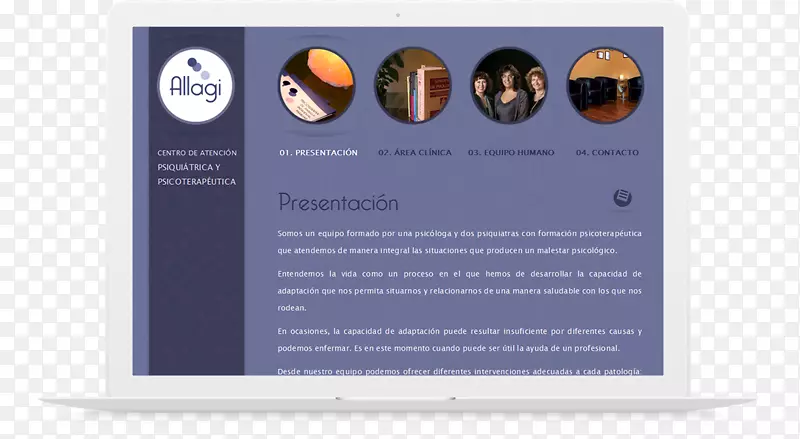Go to 02. Área Clínica section
This screenshot has height=439, width=800.
tap(415, 153)
